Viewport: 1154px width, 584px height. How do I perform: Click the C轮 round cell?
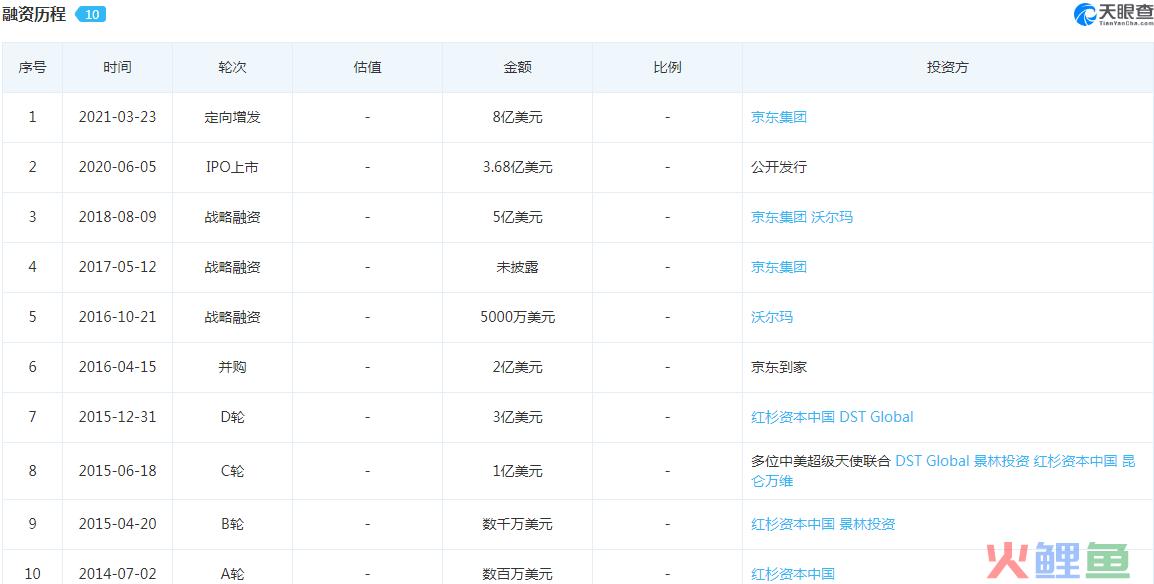(x=233, y=471)
